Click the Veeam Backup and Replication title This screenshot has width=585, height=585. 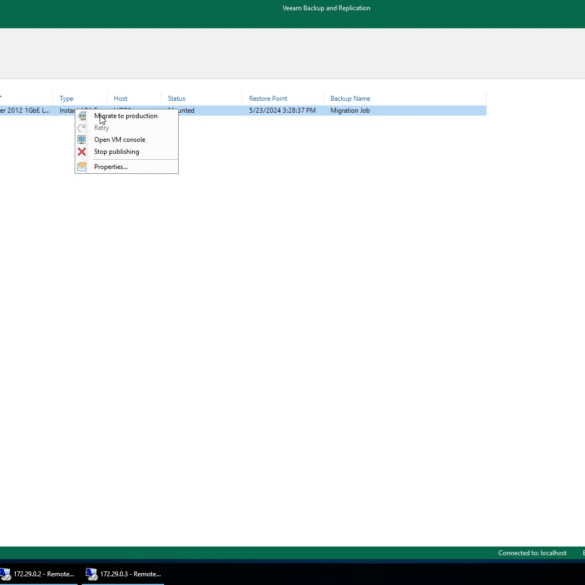coord(326,8)
